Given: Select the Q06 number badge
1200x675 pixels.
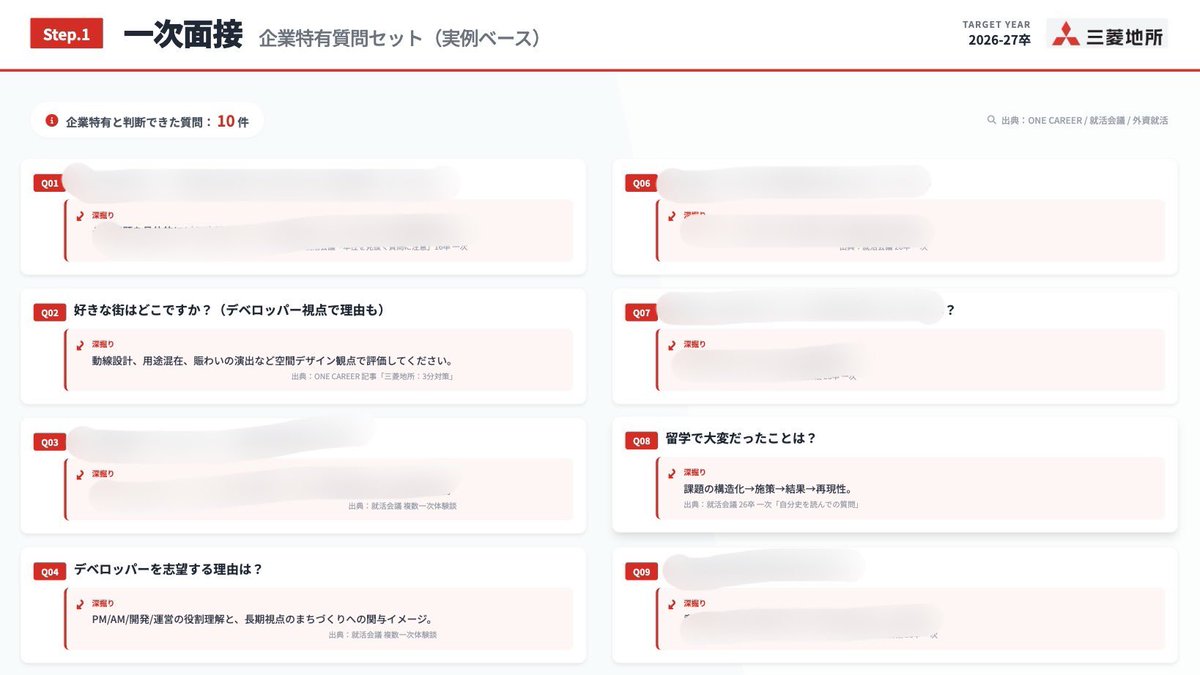Looking at the screenshot, I should tap(642, 183).
